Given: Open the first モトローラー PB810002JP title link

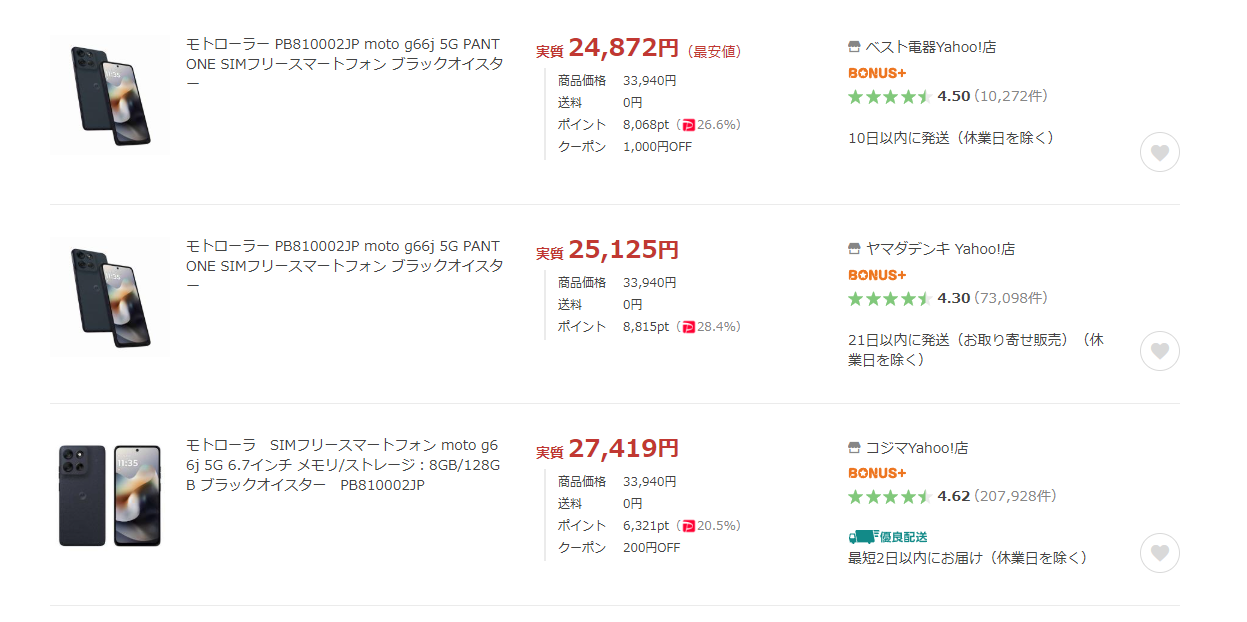Looking at the screenshot, I should point(343,63).
